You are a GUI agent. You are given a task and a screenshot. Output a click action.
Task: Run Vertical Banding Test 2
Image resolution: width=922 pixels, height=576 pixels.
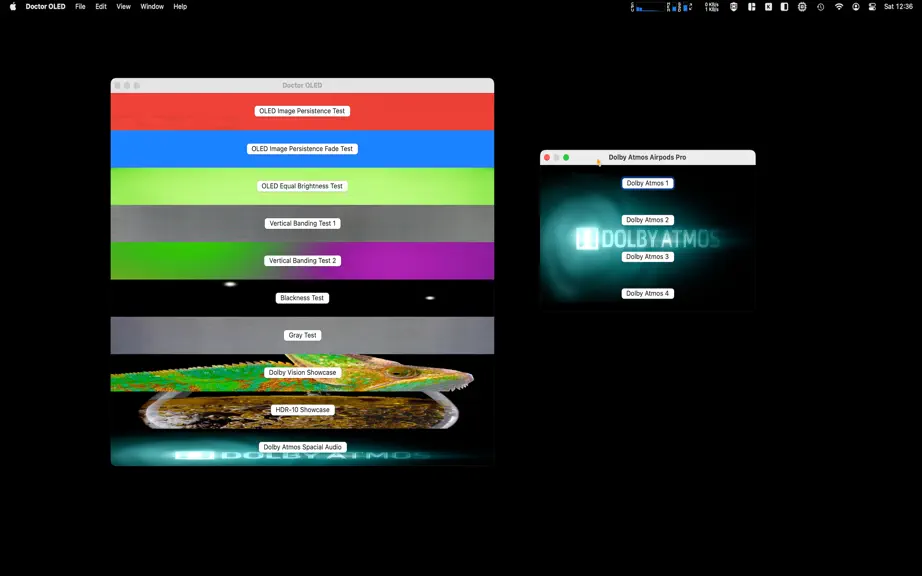point(302,260)
